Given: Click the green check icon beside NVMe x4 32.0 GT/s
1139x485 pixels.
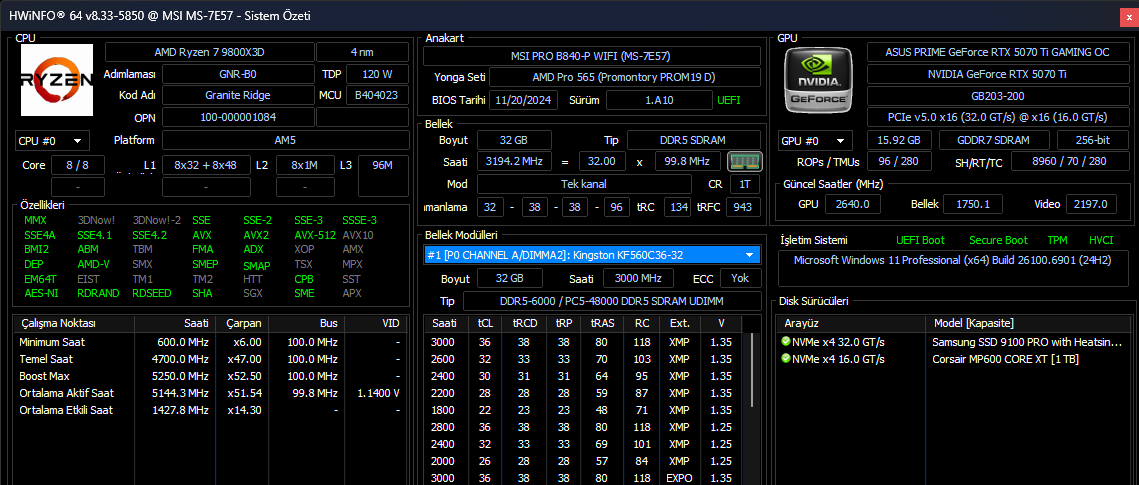Looking at the screenshot, I should click(785, 341).
